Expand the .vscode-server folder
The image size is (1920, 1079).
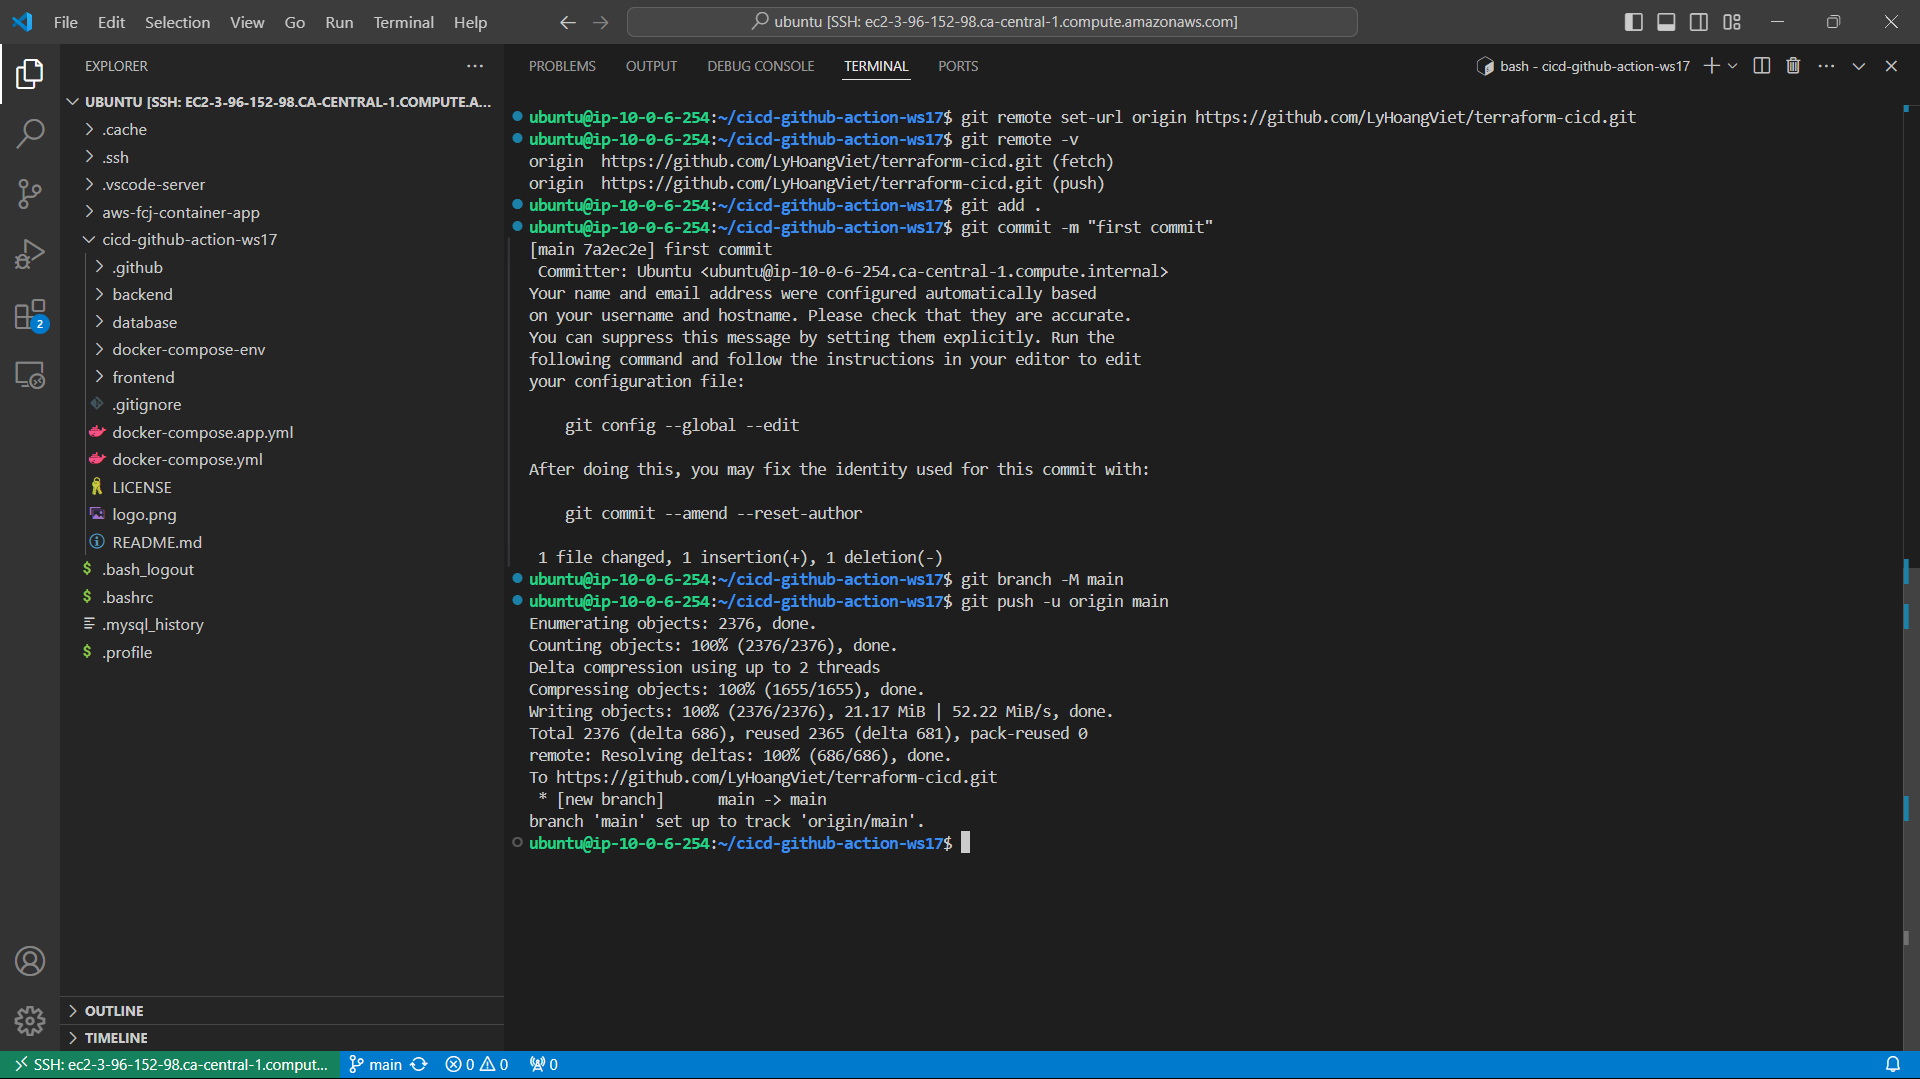click(282, 185)
